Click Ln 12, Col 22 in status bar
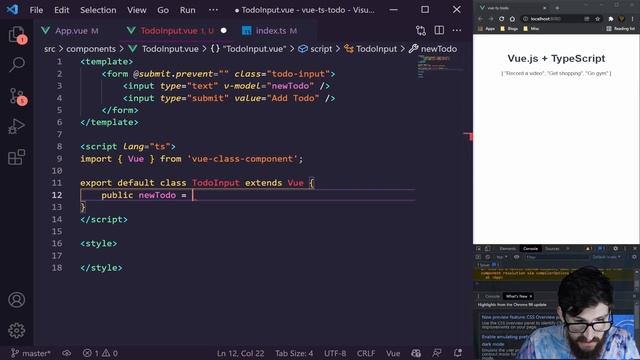 point(240,353)
